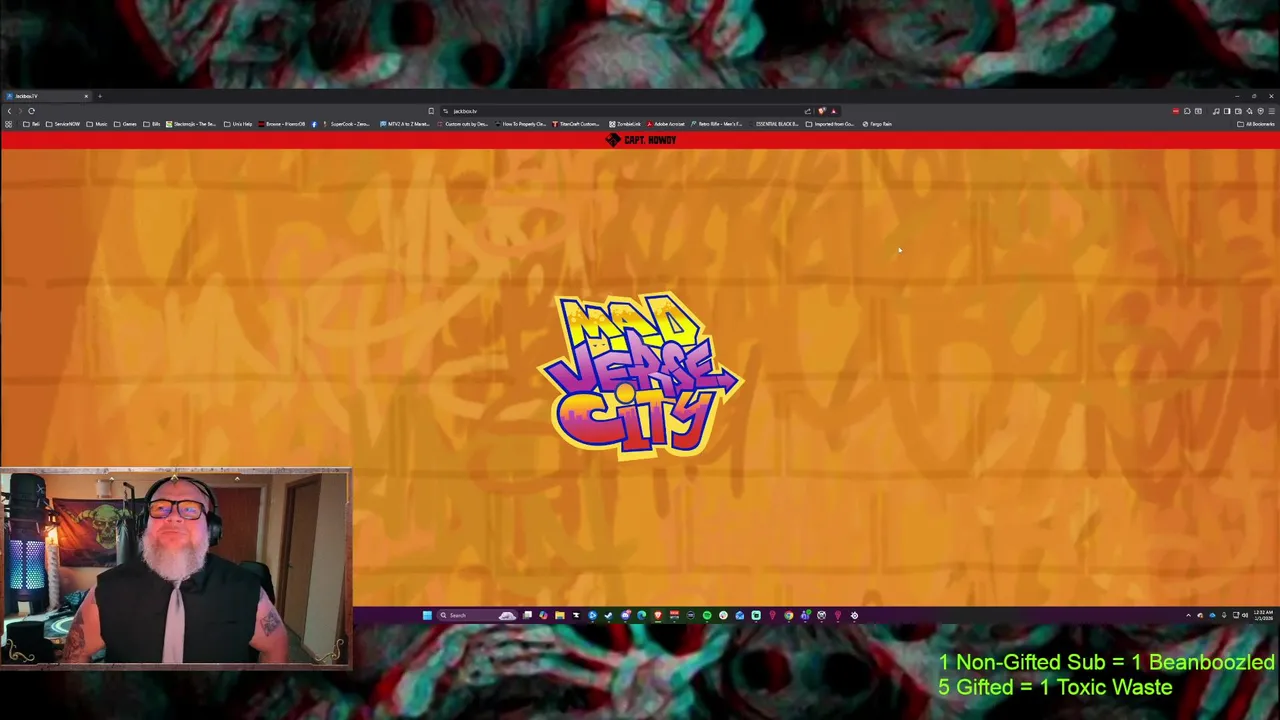
Task: Toggle the browser sidebar panel icon
Action: (1226, 111)
